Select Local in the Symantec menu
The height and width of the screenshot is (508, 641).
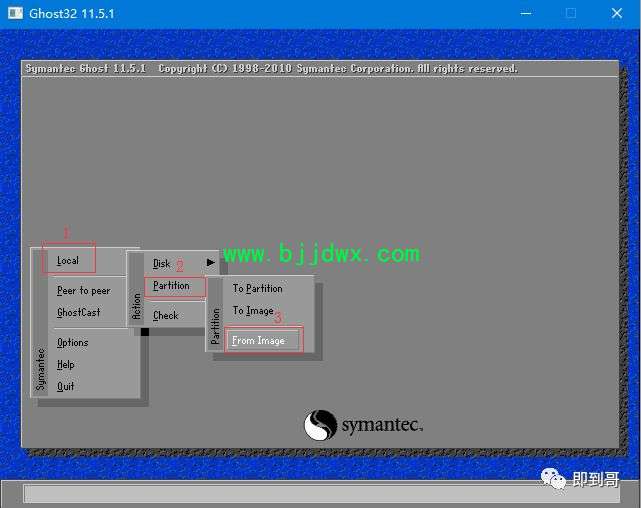click(68, 260)
